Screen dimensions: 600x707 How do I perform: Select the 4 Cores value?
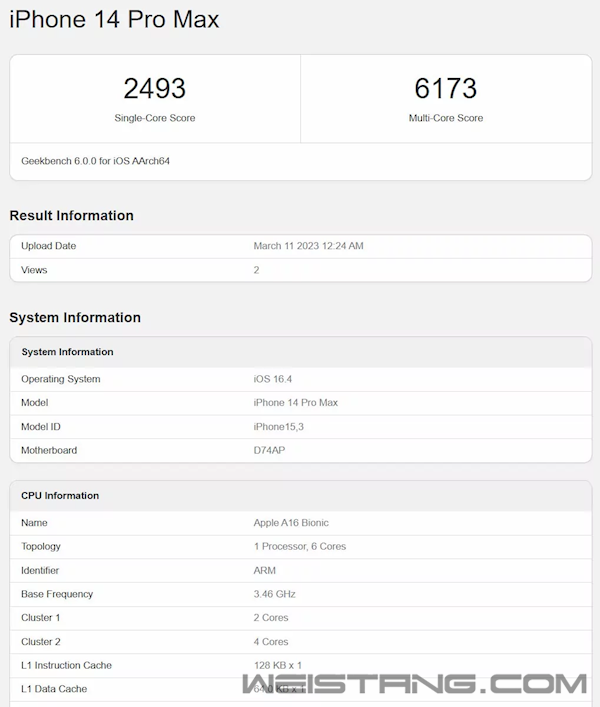(271, 642)
